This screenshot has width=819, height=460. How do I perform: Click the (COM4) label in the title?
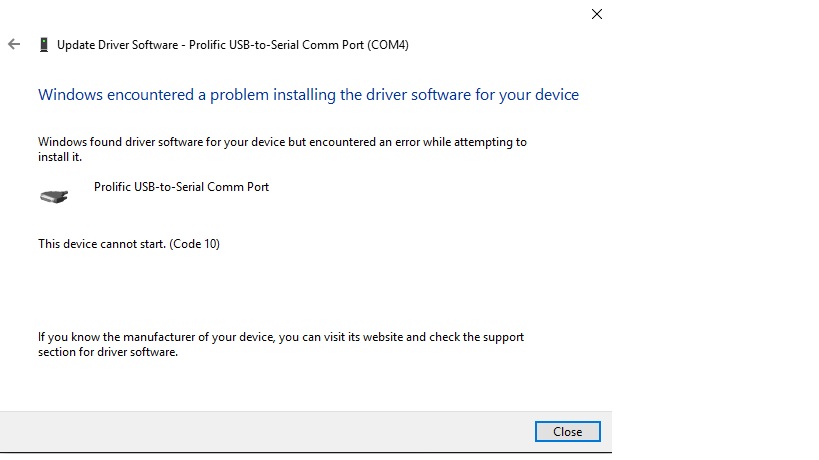tap(388, 44)
